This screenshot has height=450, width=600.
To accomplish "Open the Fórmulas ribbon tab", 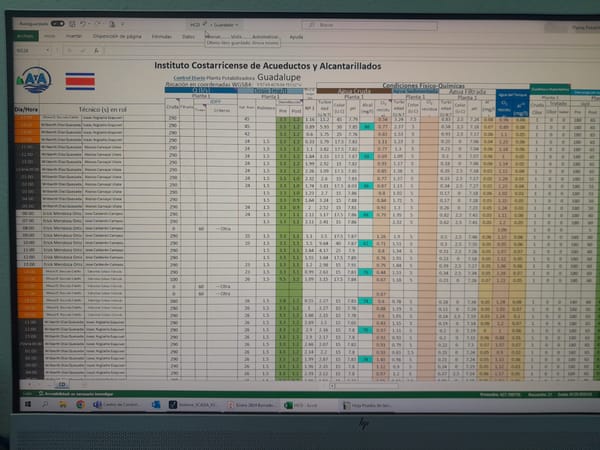I will pyautogui.click(x=161, y=36).
